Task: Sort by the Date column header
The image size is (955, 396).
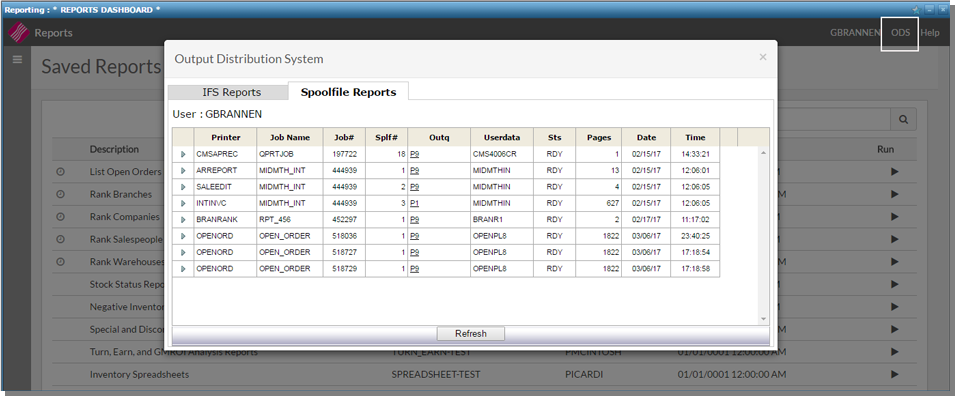Action: [646, 138]
